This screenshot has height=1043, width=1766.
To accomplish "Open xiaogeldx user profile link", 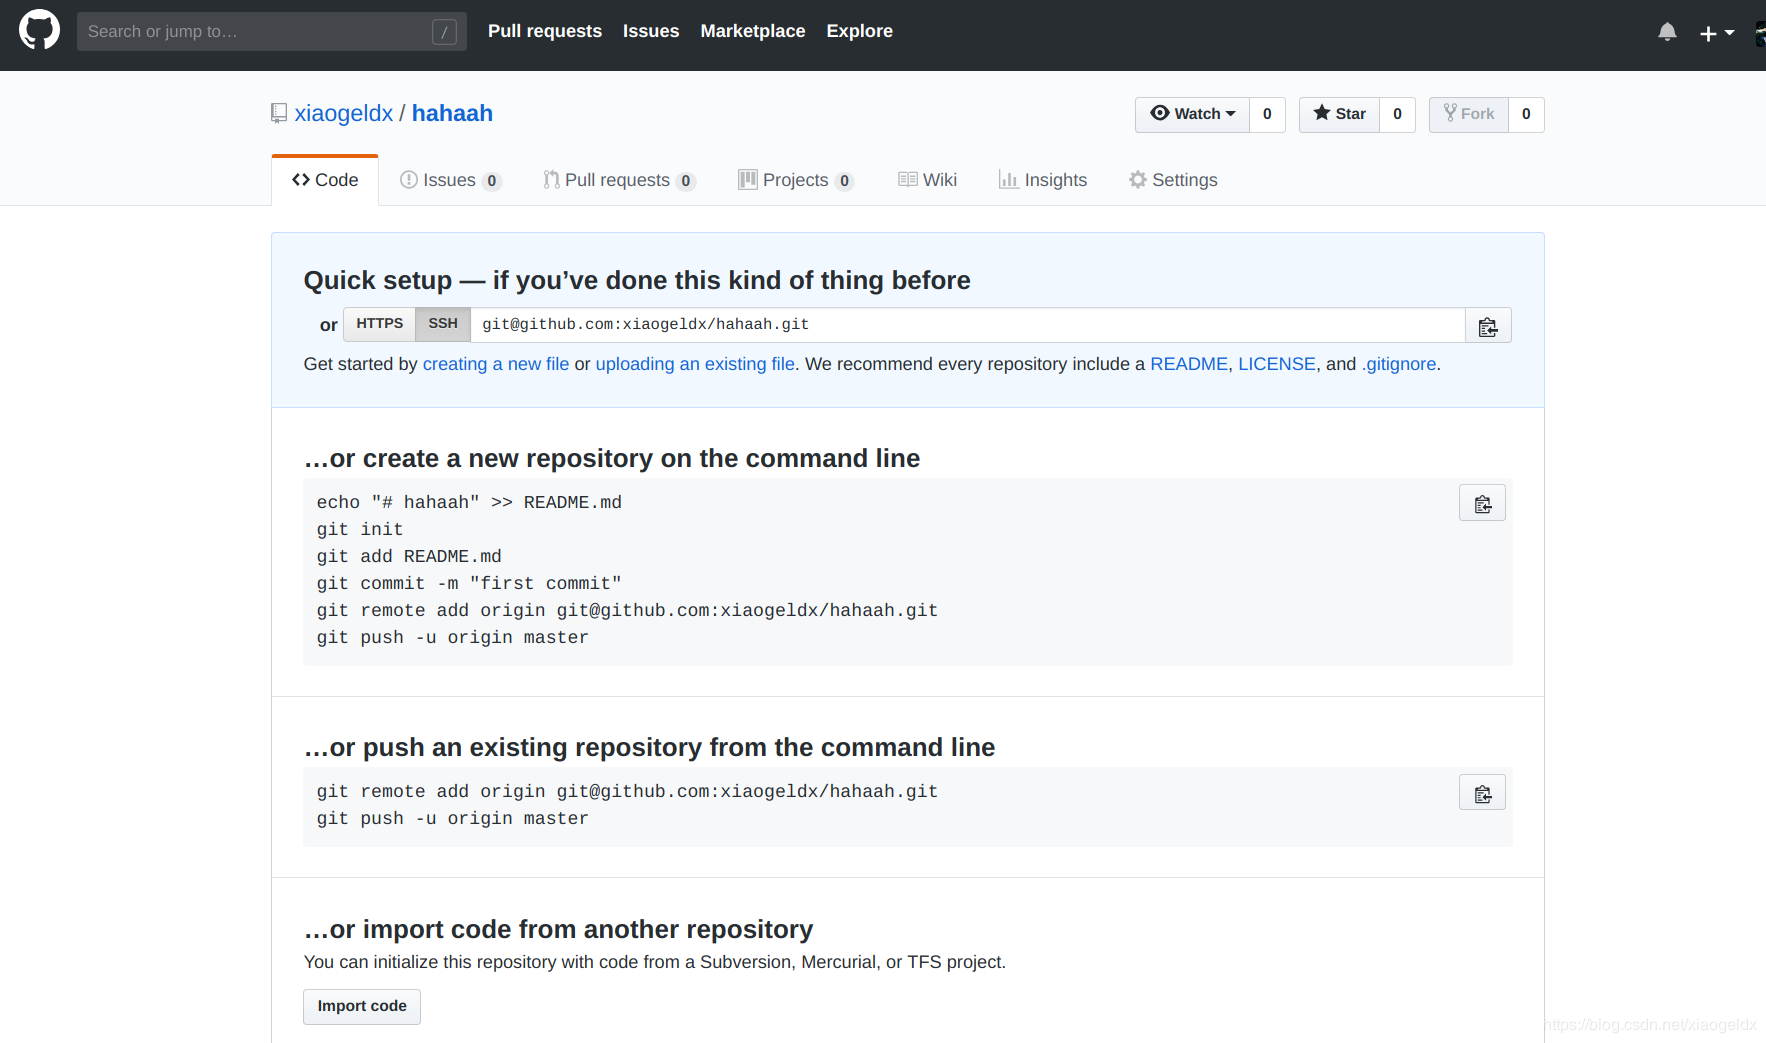I will click(344, 114).
